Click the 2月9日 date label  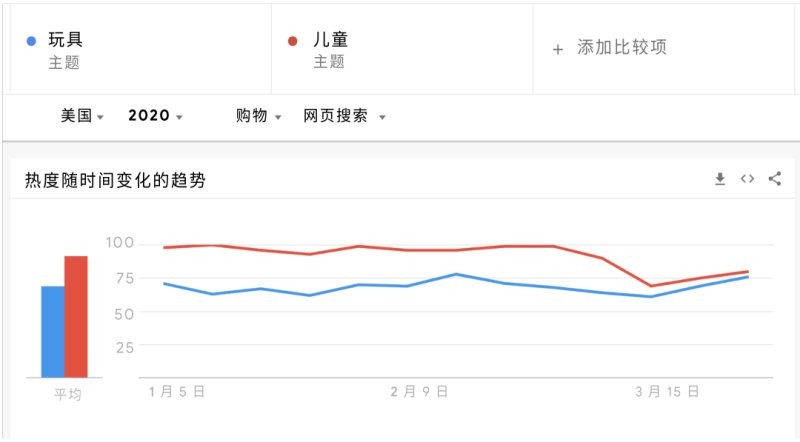point(419,392)
